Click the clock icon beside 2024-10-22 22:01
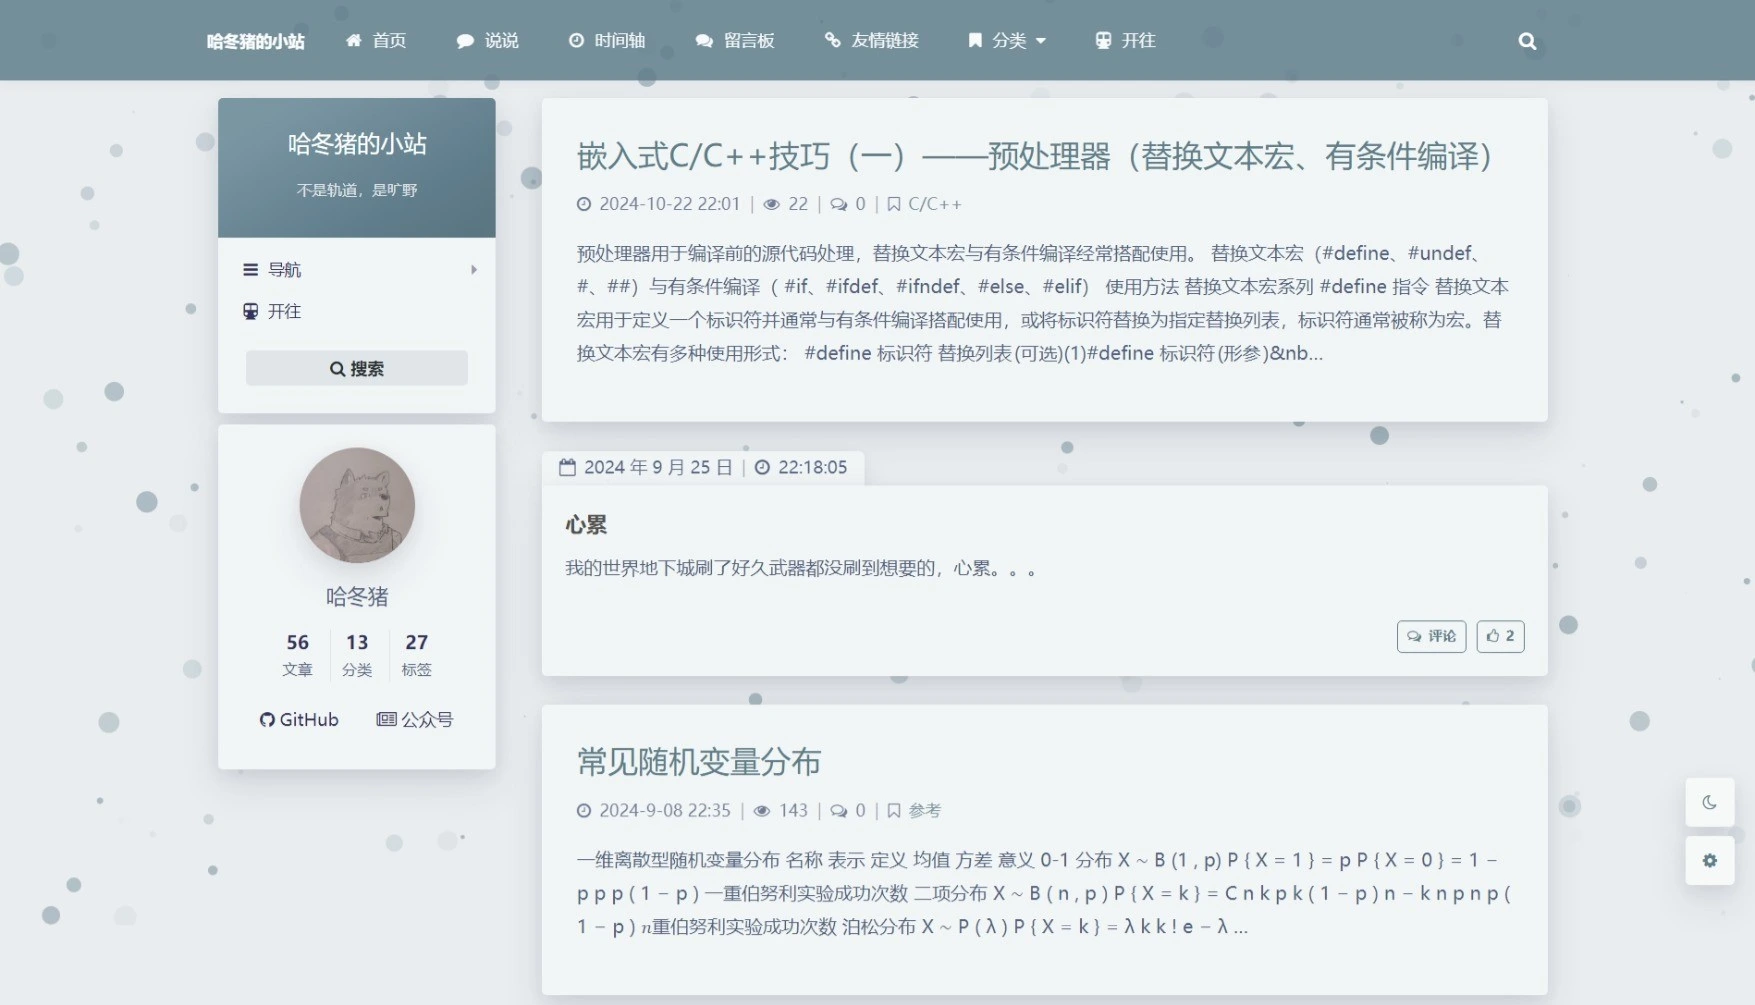1755x1005 pixels. 583,204
